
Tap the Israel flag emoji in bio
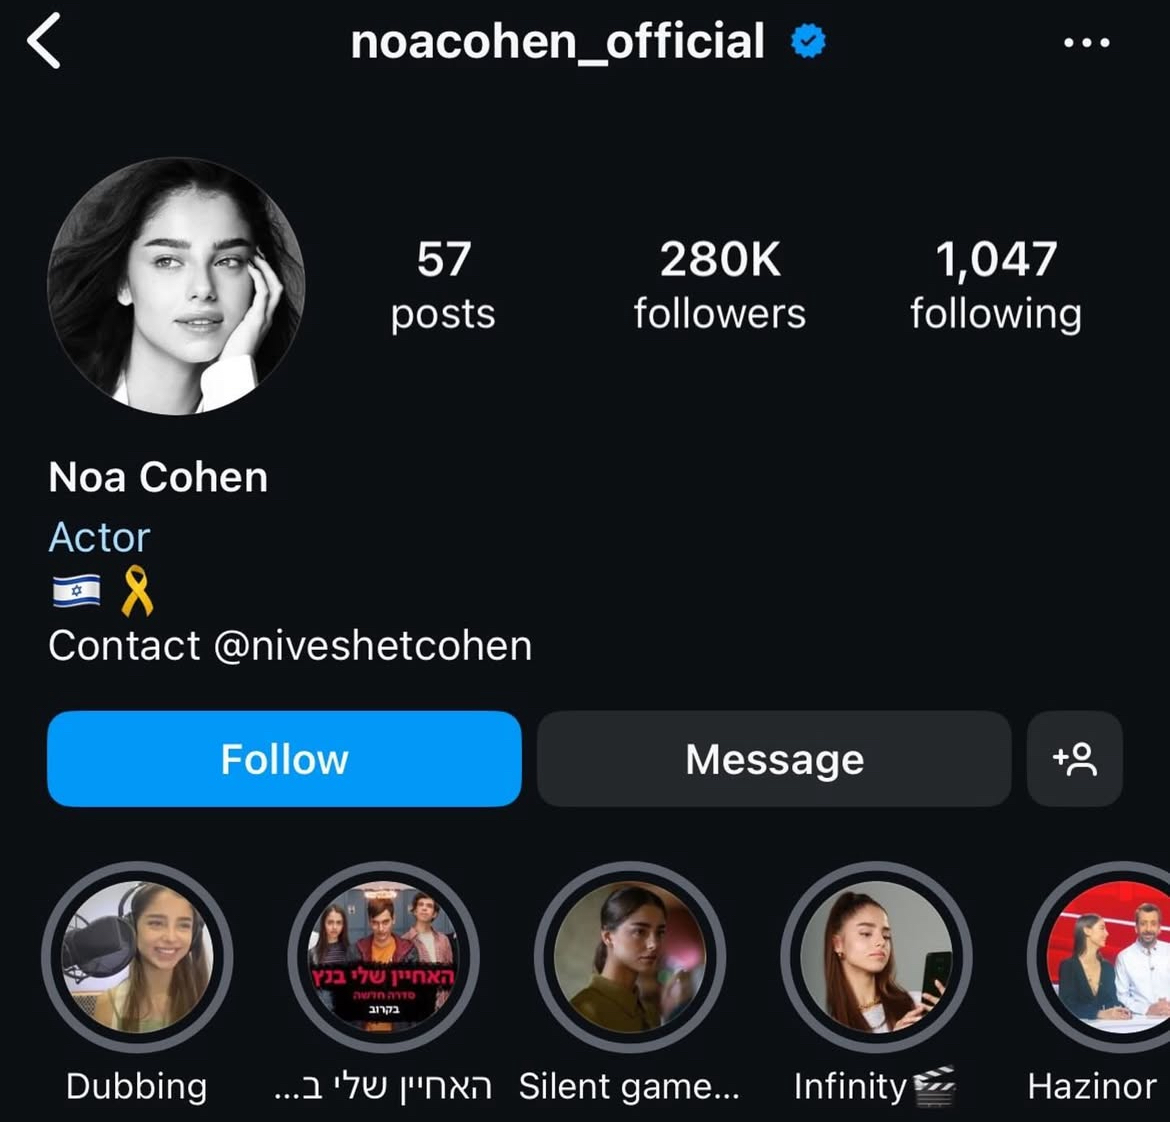click(76, 591)
